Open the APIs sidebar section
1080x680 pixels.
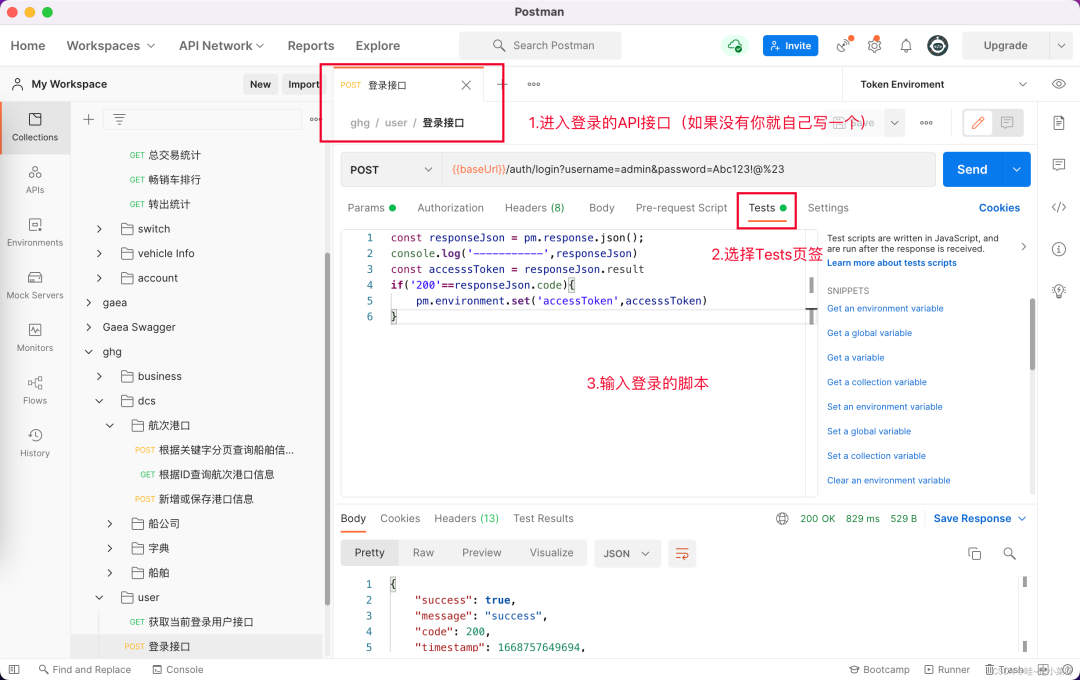tap(34, 180)
